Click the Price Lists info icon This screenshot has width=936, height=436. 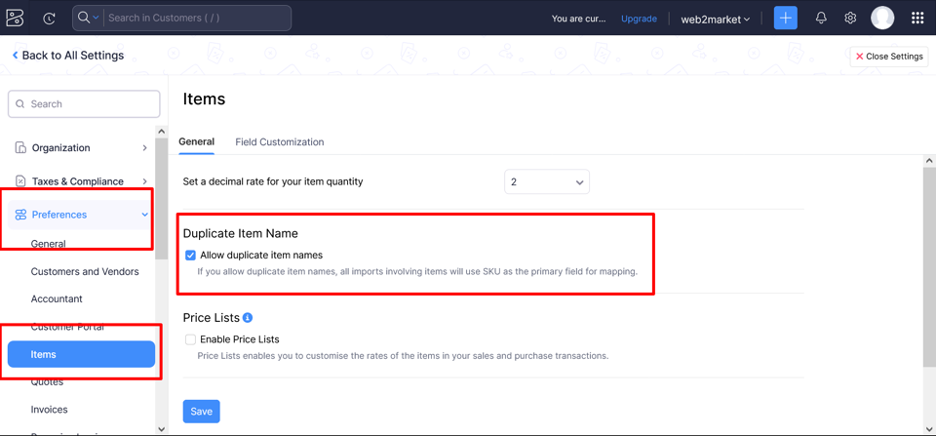point(247,318)
